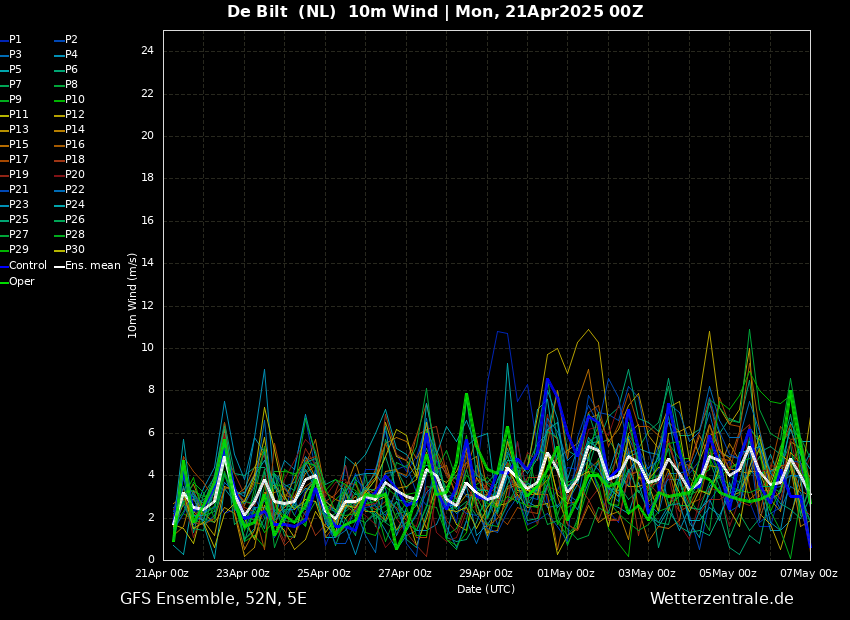Pick the P16 legend entry
Image resolution: width=850 pixels, height=620 pixels.
[x=74, y=145]
